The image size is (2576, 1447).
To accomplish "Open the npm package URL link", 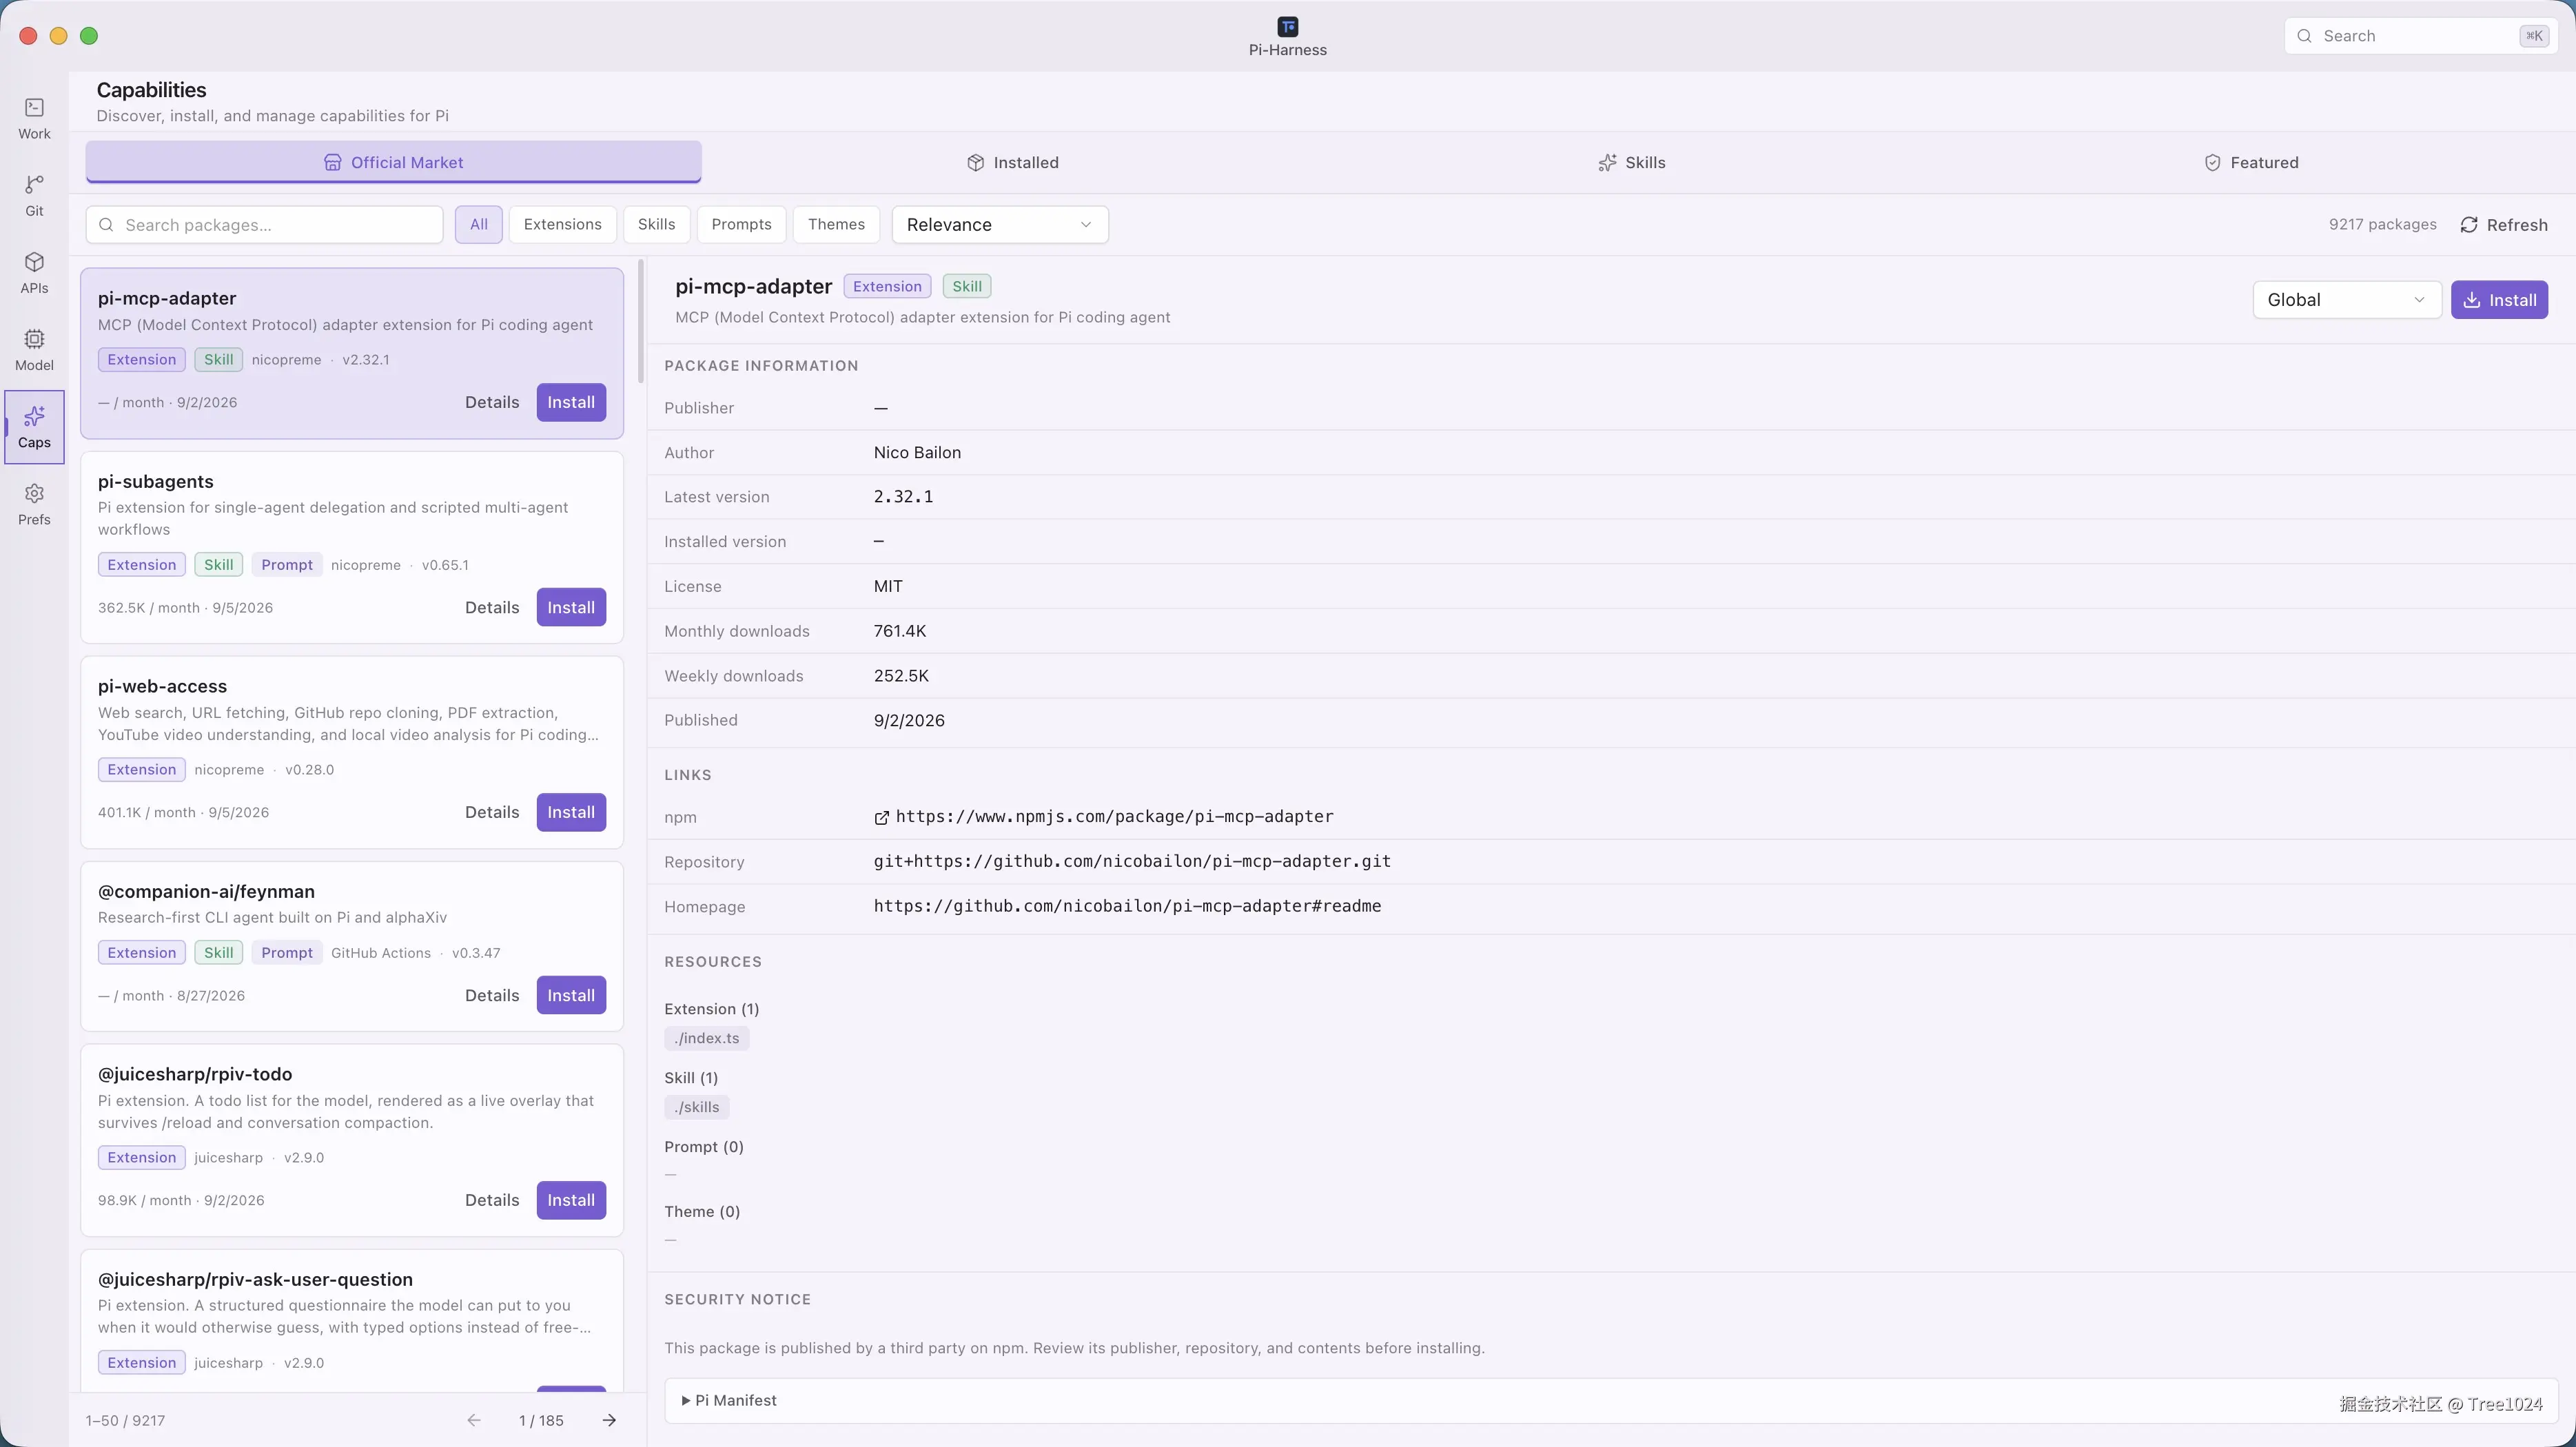I will (x=1114, y=816).
